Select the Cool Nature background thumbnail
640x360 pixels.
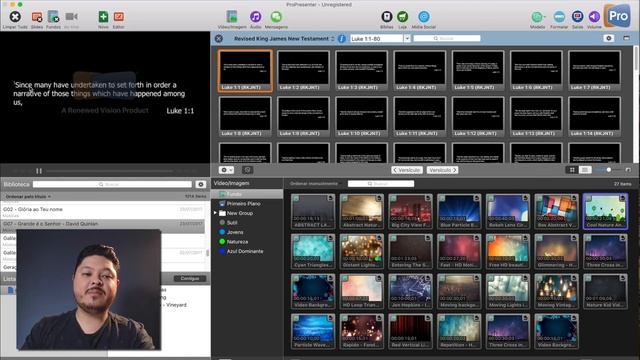605,211
